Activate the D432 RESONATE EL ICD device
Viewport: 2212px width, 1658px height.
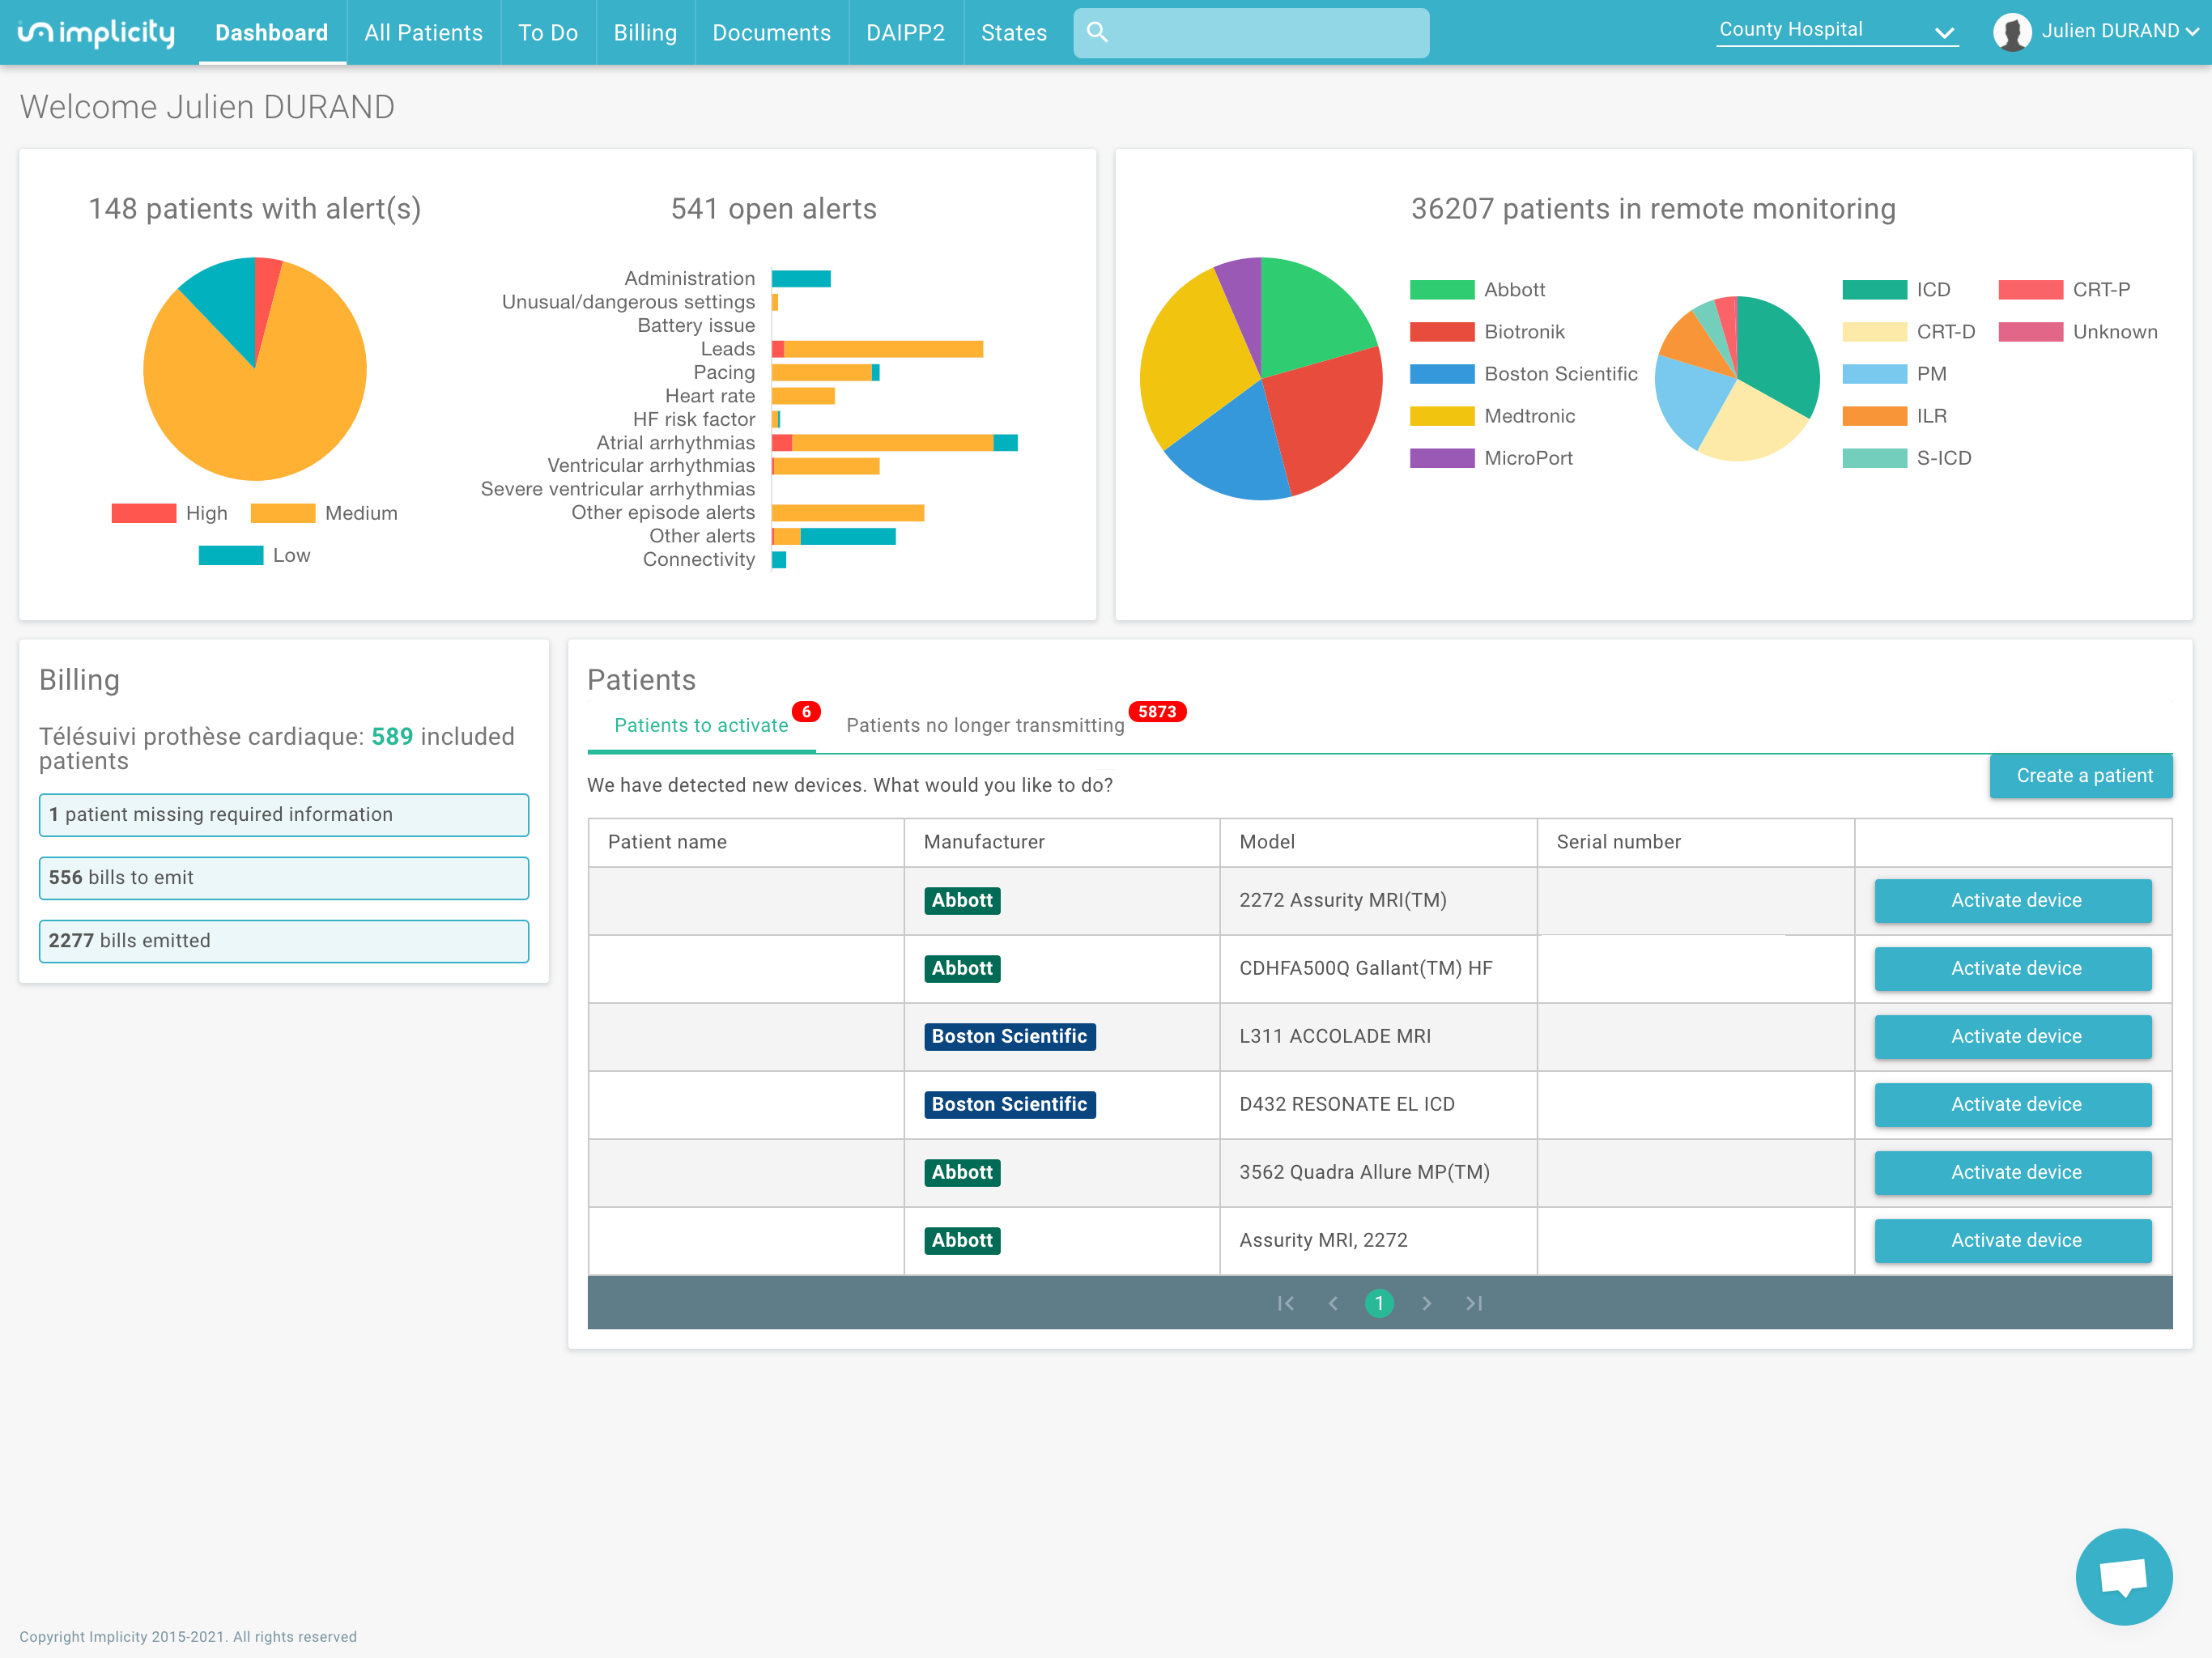(x=2013, y=1105)
